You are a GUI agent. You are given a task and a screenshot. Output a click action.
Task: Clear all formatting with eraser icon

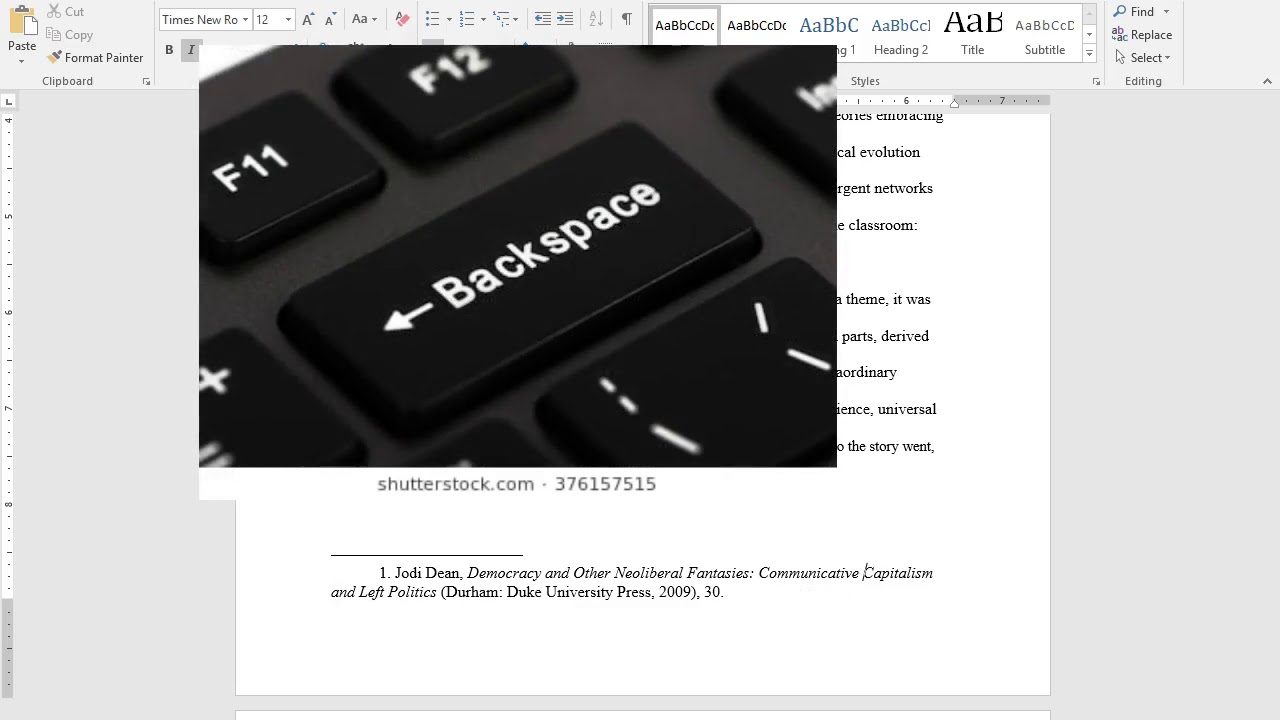tap(402, 19)
